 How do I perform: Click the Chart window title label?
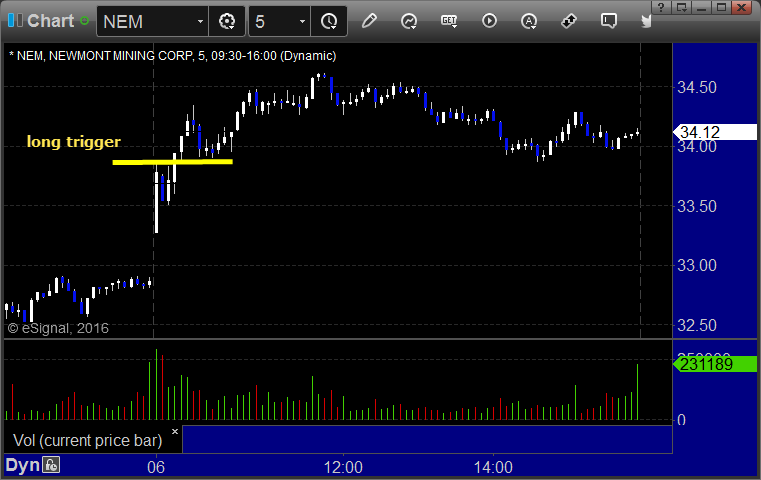click(50, 21)
